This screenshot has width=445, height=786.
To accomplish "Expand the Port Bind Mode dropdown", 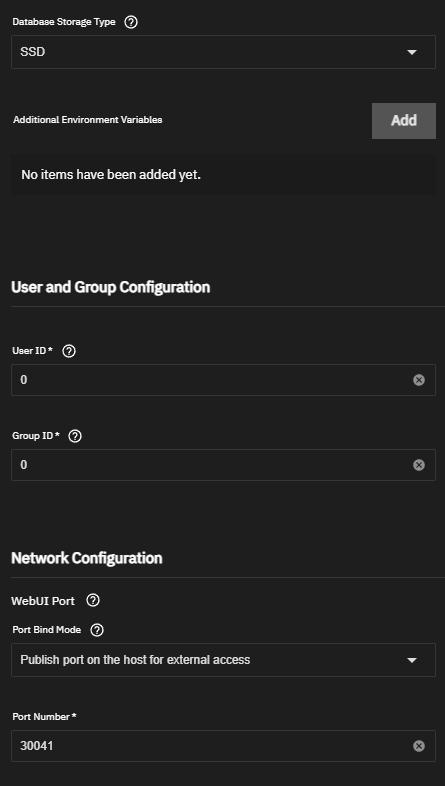I will click(x=224, y=660).
